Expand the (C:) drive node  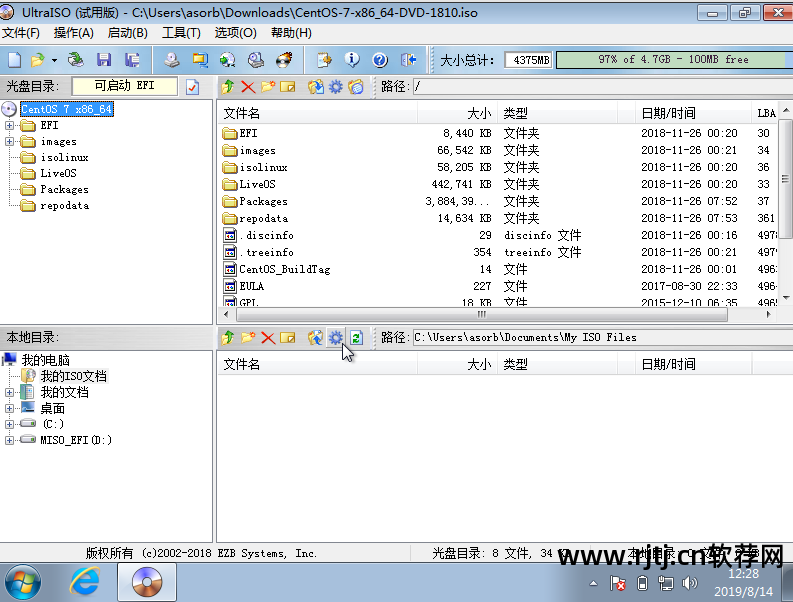tap(10, 424)
